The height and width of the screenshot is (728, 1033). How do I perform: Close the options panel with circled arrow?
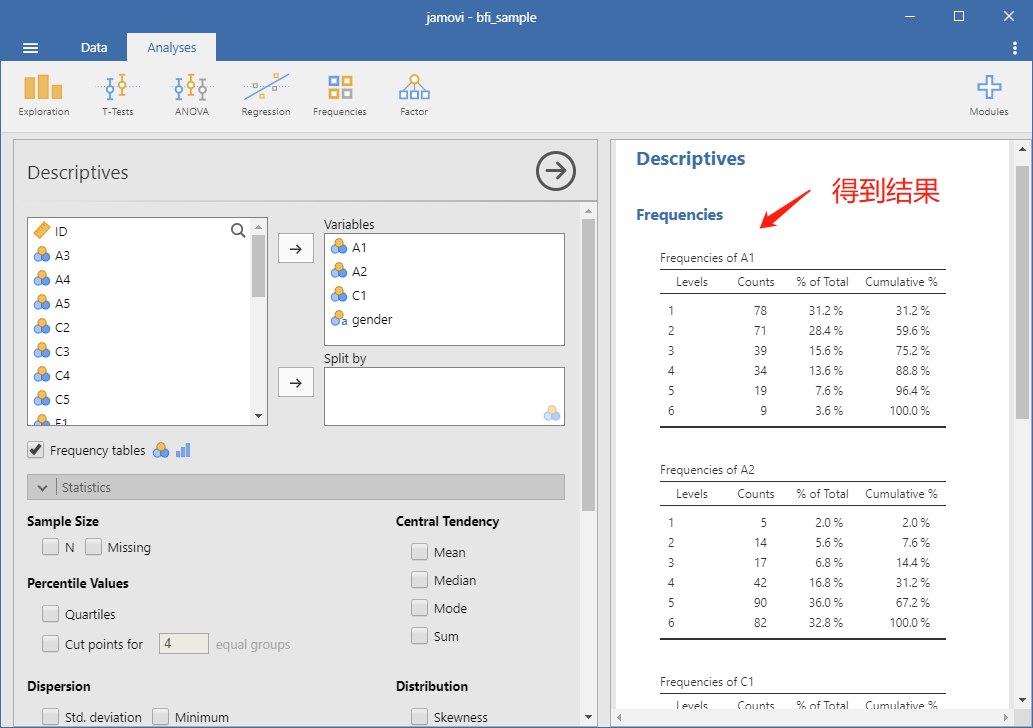click(555, 171)
